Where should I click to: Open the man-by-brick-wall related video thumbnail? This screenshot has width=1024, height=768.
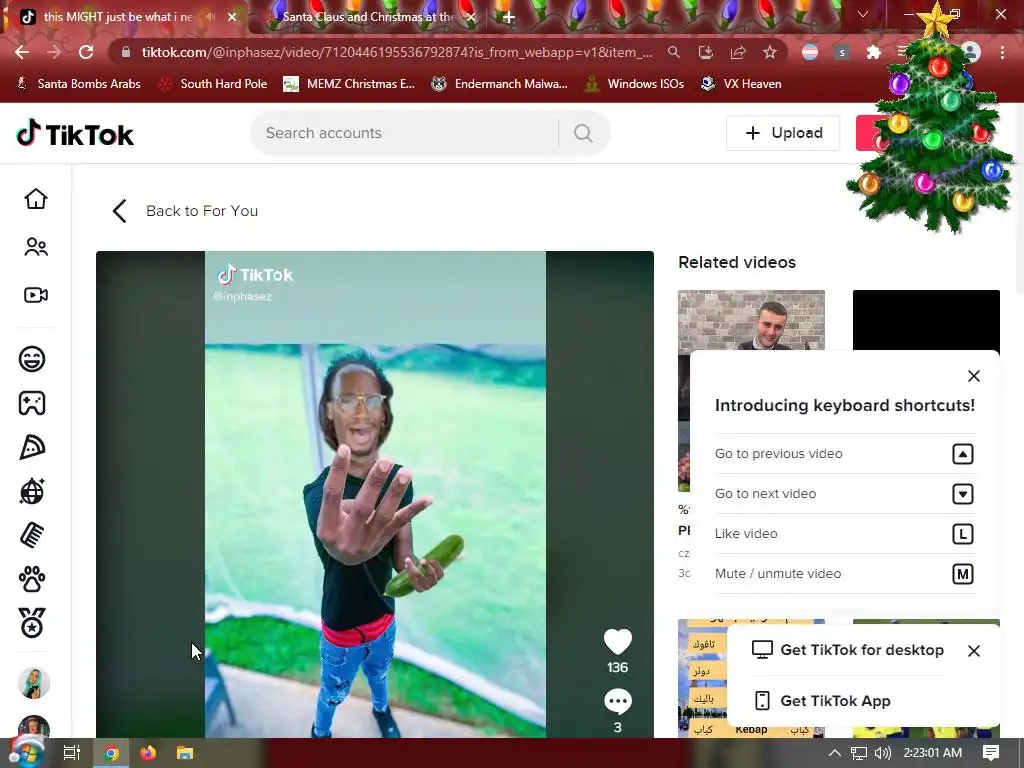[x=751, y=320]
